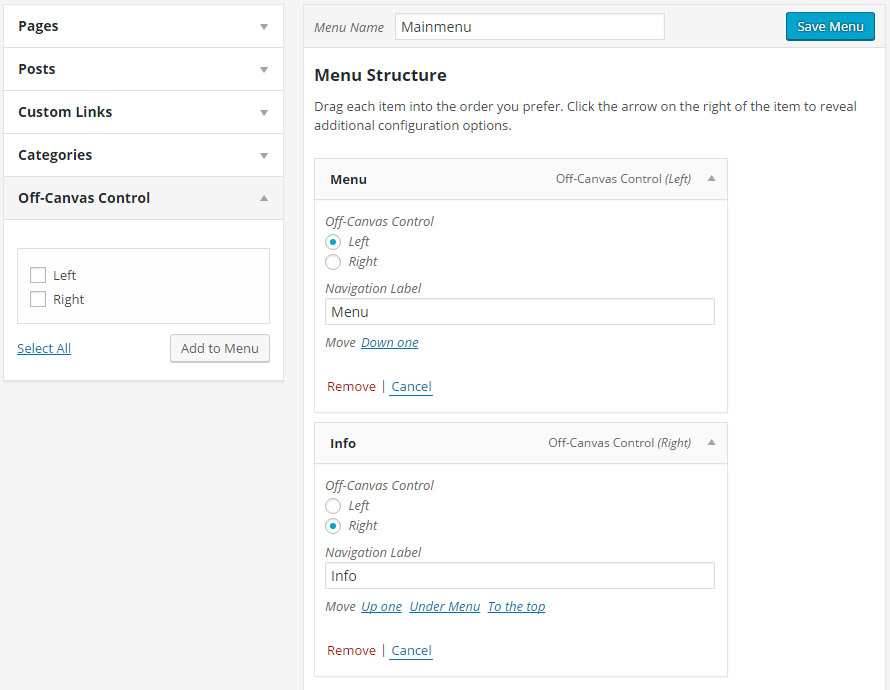The height and width of the screenshot is (690, 890).
Task: Click the To the top link
Action: [x=516, y=606]
